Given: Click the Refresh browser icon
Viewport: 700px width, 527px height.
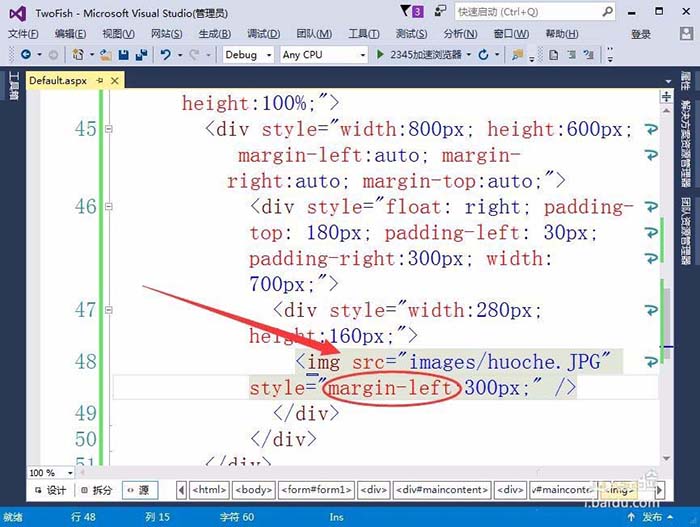Looking at the screenshot, I should click(483, 55).
